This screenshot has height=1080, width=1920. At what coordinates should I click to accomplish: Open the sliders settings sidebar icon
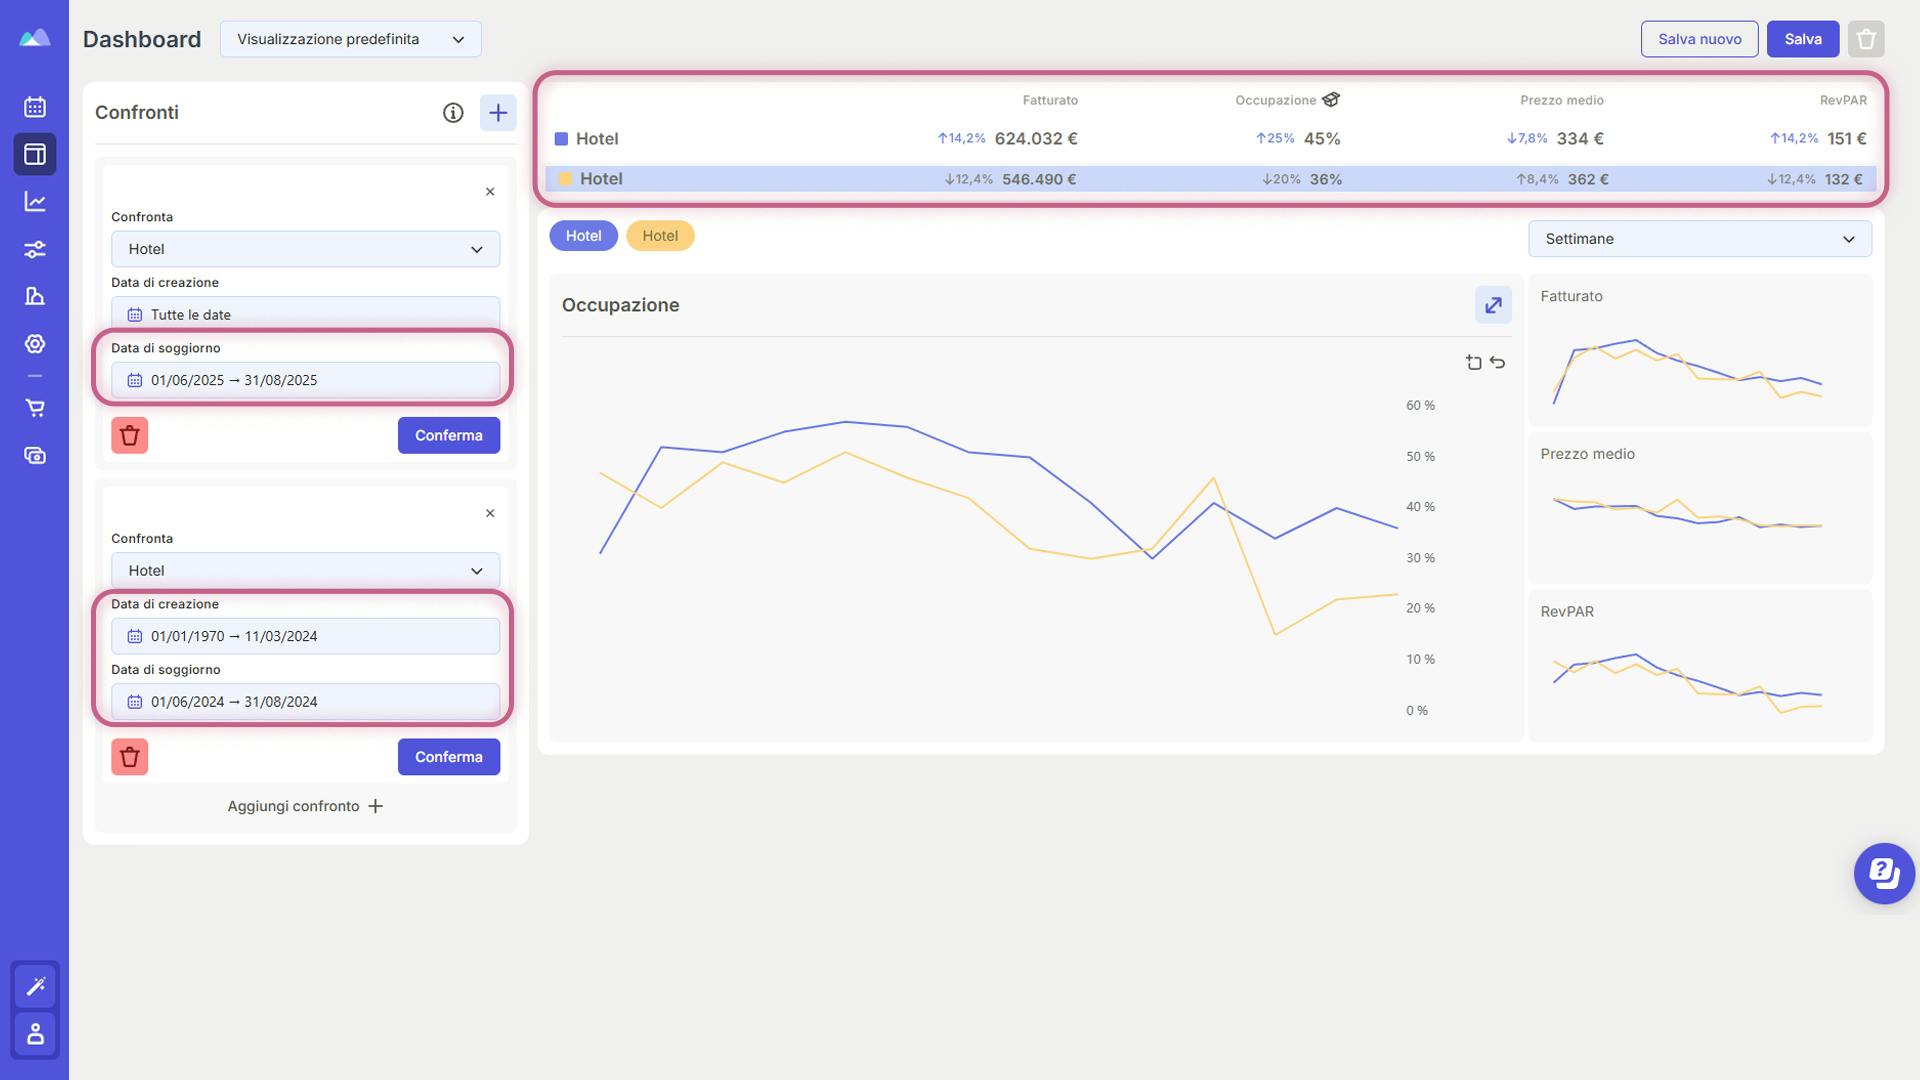[35, 249]
